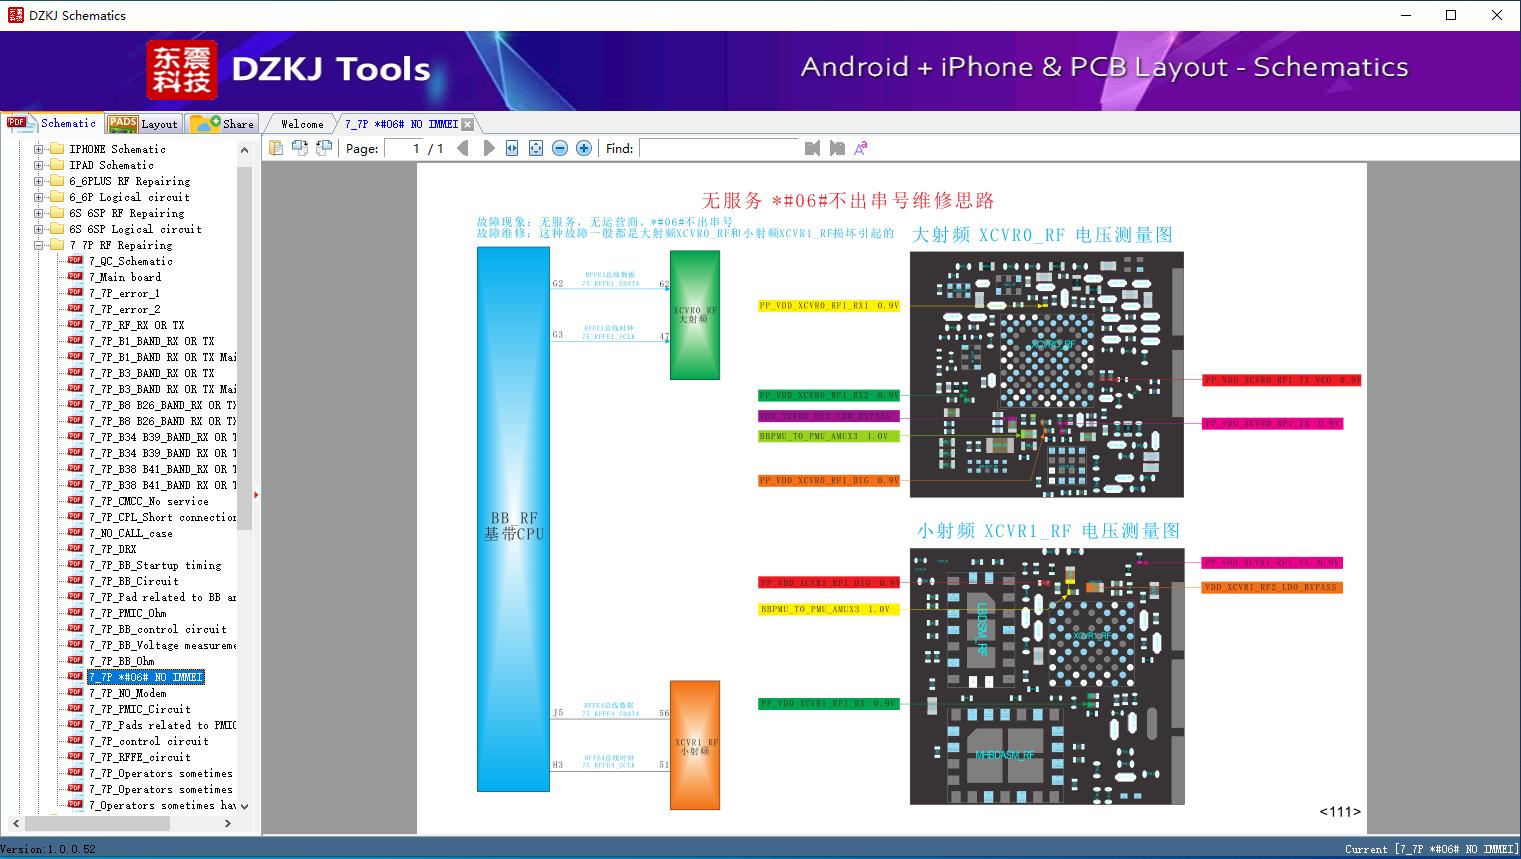
Task: Find the previous search match
Action: click(812, 148)
